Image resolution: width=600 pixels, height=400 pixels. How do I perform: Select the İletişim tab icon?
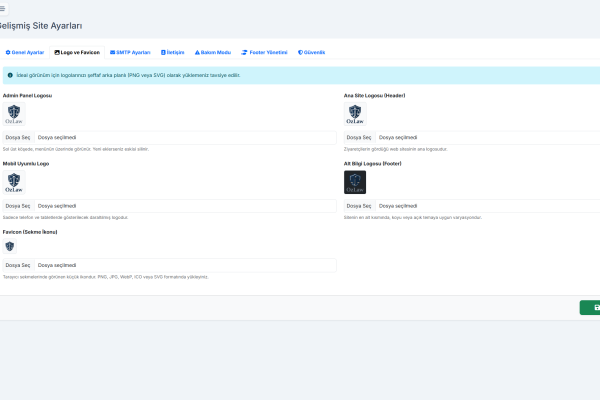164,52
